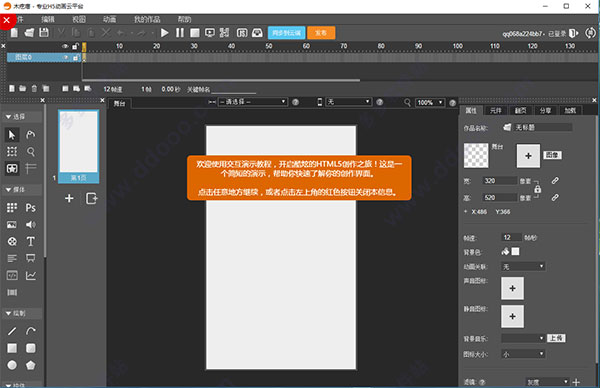Click the import video reel icon
The height and width of the screenshot is (388, 600).
(x=12, y=241)
